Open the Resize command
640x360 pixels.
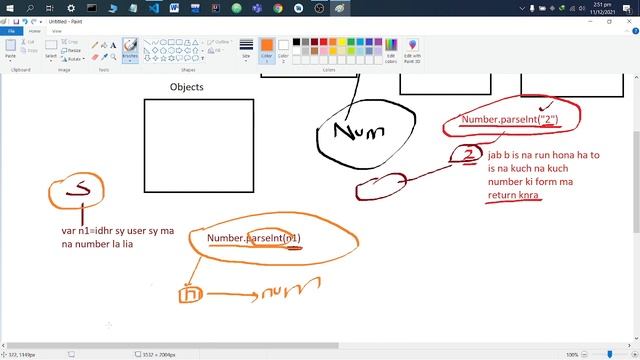click(71, 51)
